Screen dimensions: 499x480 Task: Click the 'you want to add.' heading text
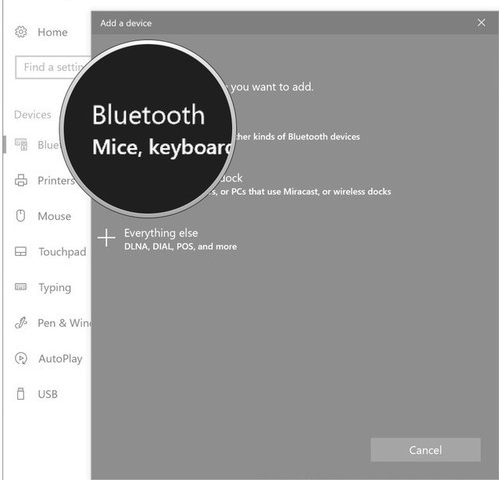(x=272, y=87)
